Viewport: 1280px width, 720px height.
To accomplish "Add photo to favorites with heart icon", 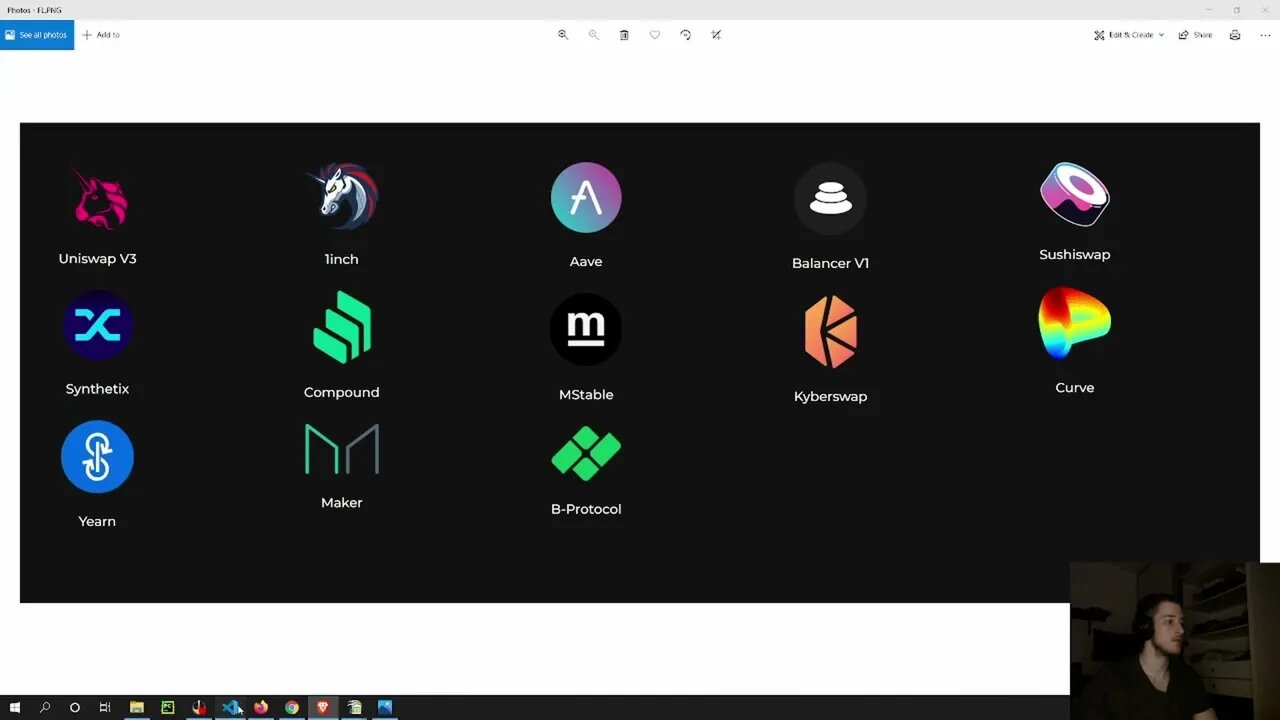I will pos(655,35).
